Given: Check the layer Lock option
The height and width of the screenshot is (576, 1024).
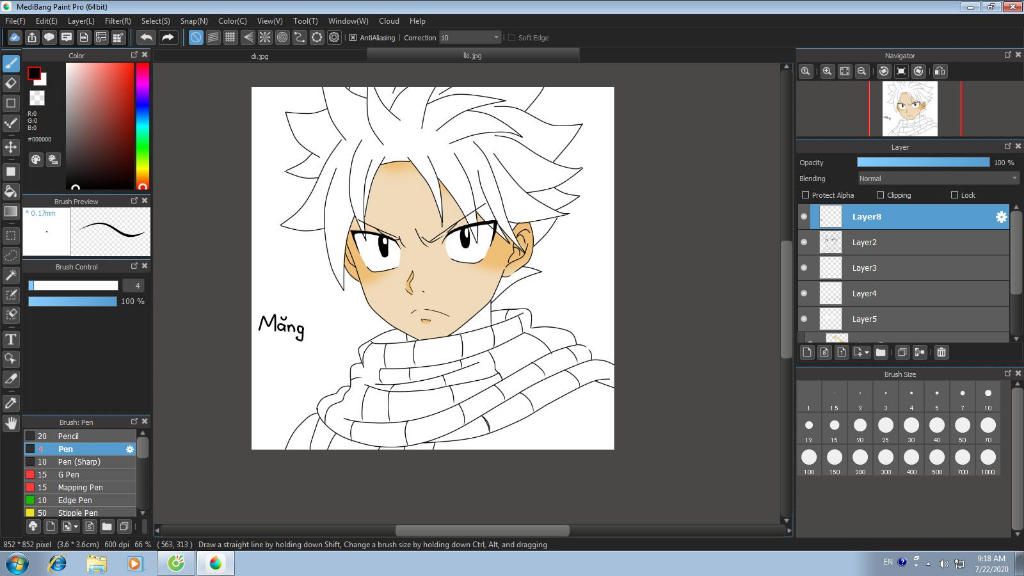Looking at the screenshot, I should tap(954, 195).
